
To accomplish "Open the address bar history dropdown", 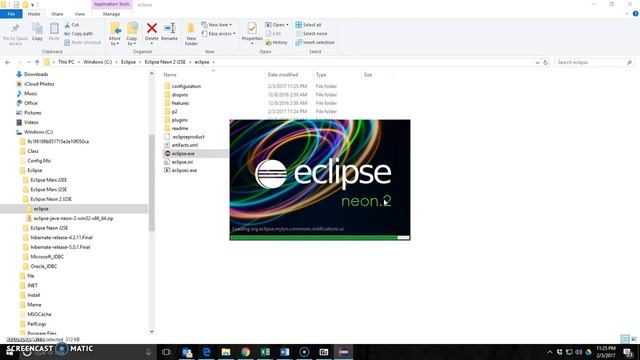I will pyautogui.click(x=537, y=62).
